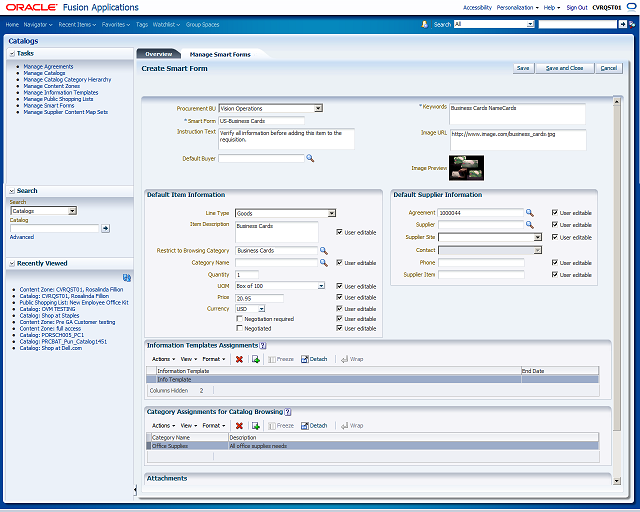Screen dimensions: 640x512
Task: Check the Negotiation required checkbox
Action: 240,318
